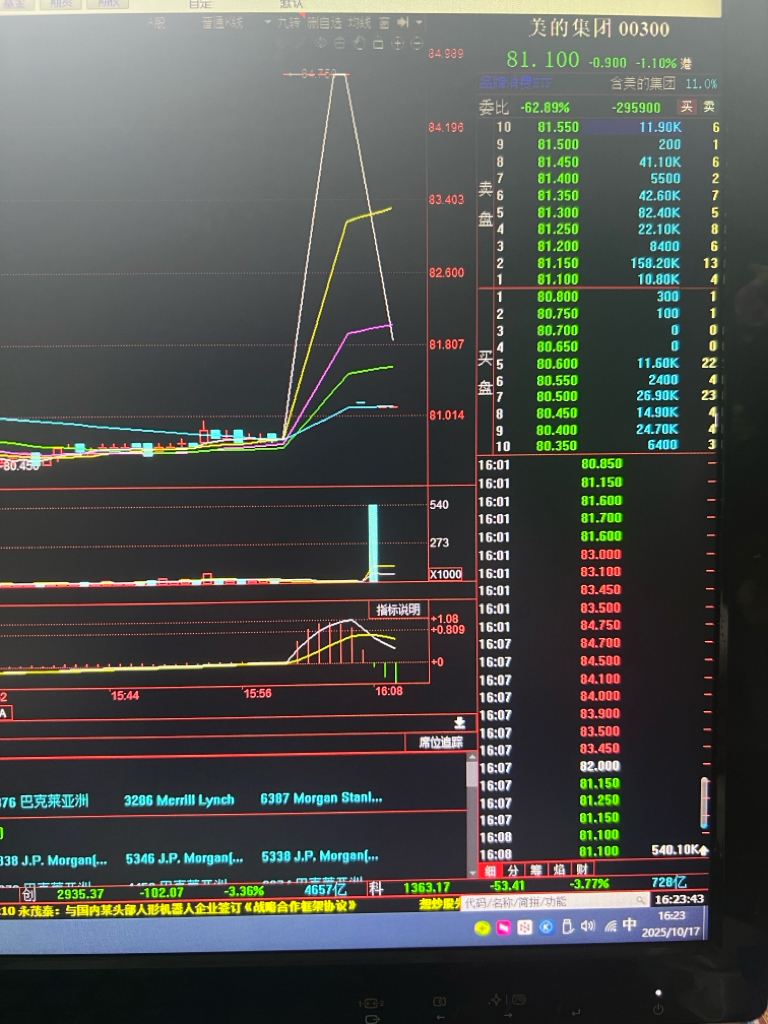Click the 默认 tab at top

click(x=291, y=4)
